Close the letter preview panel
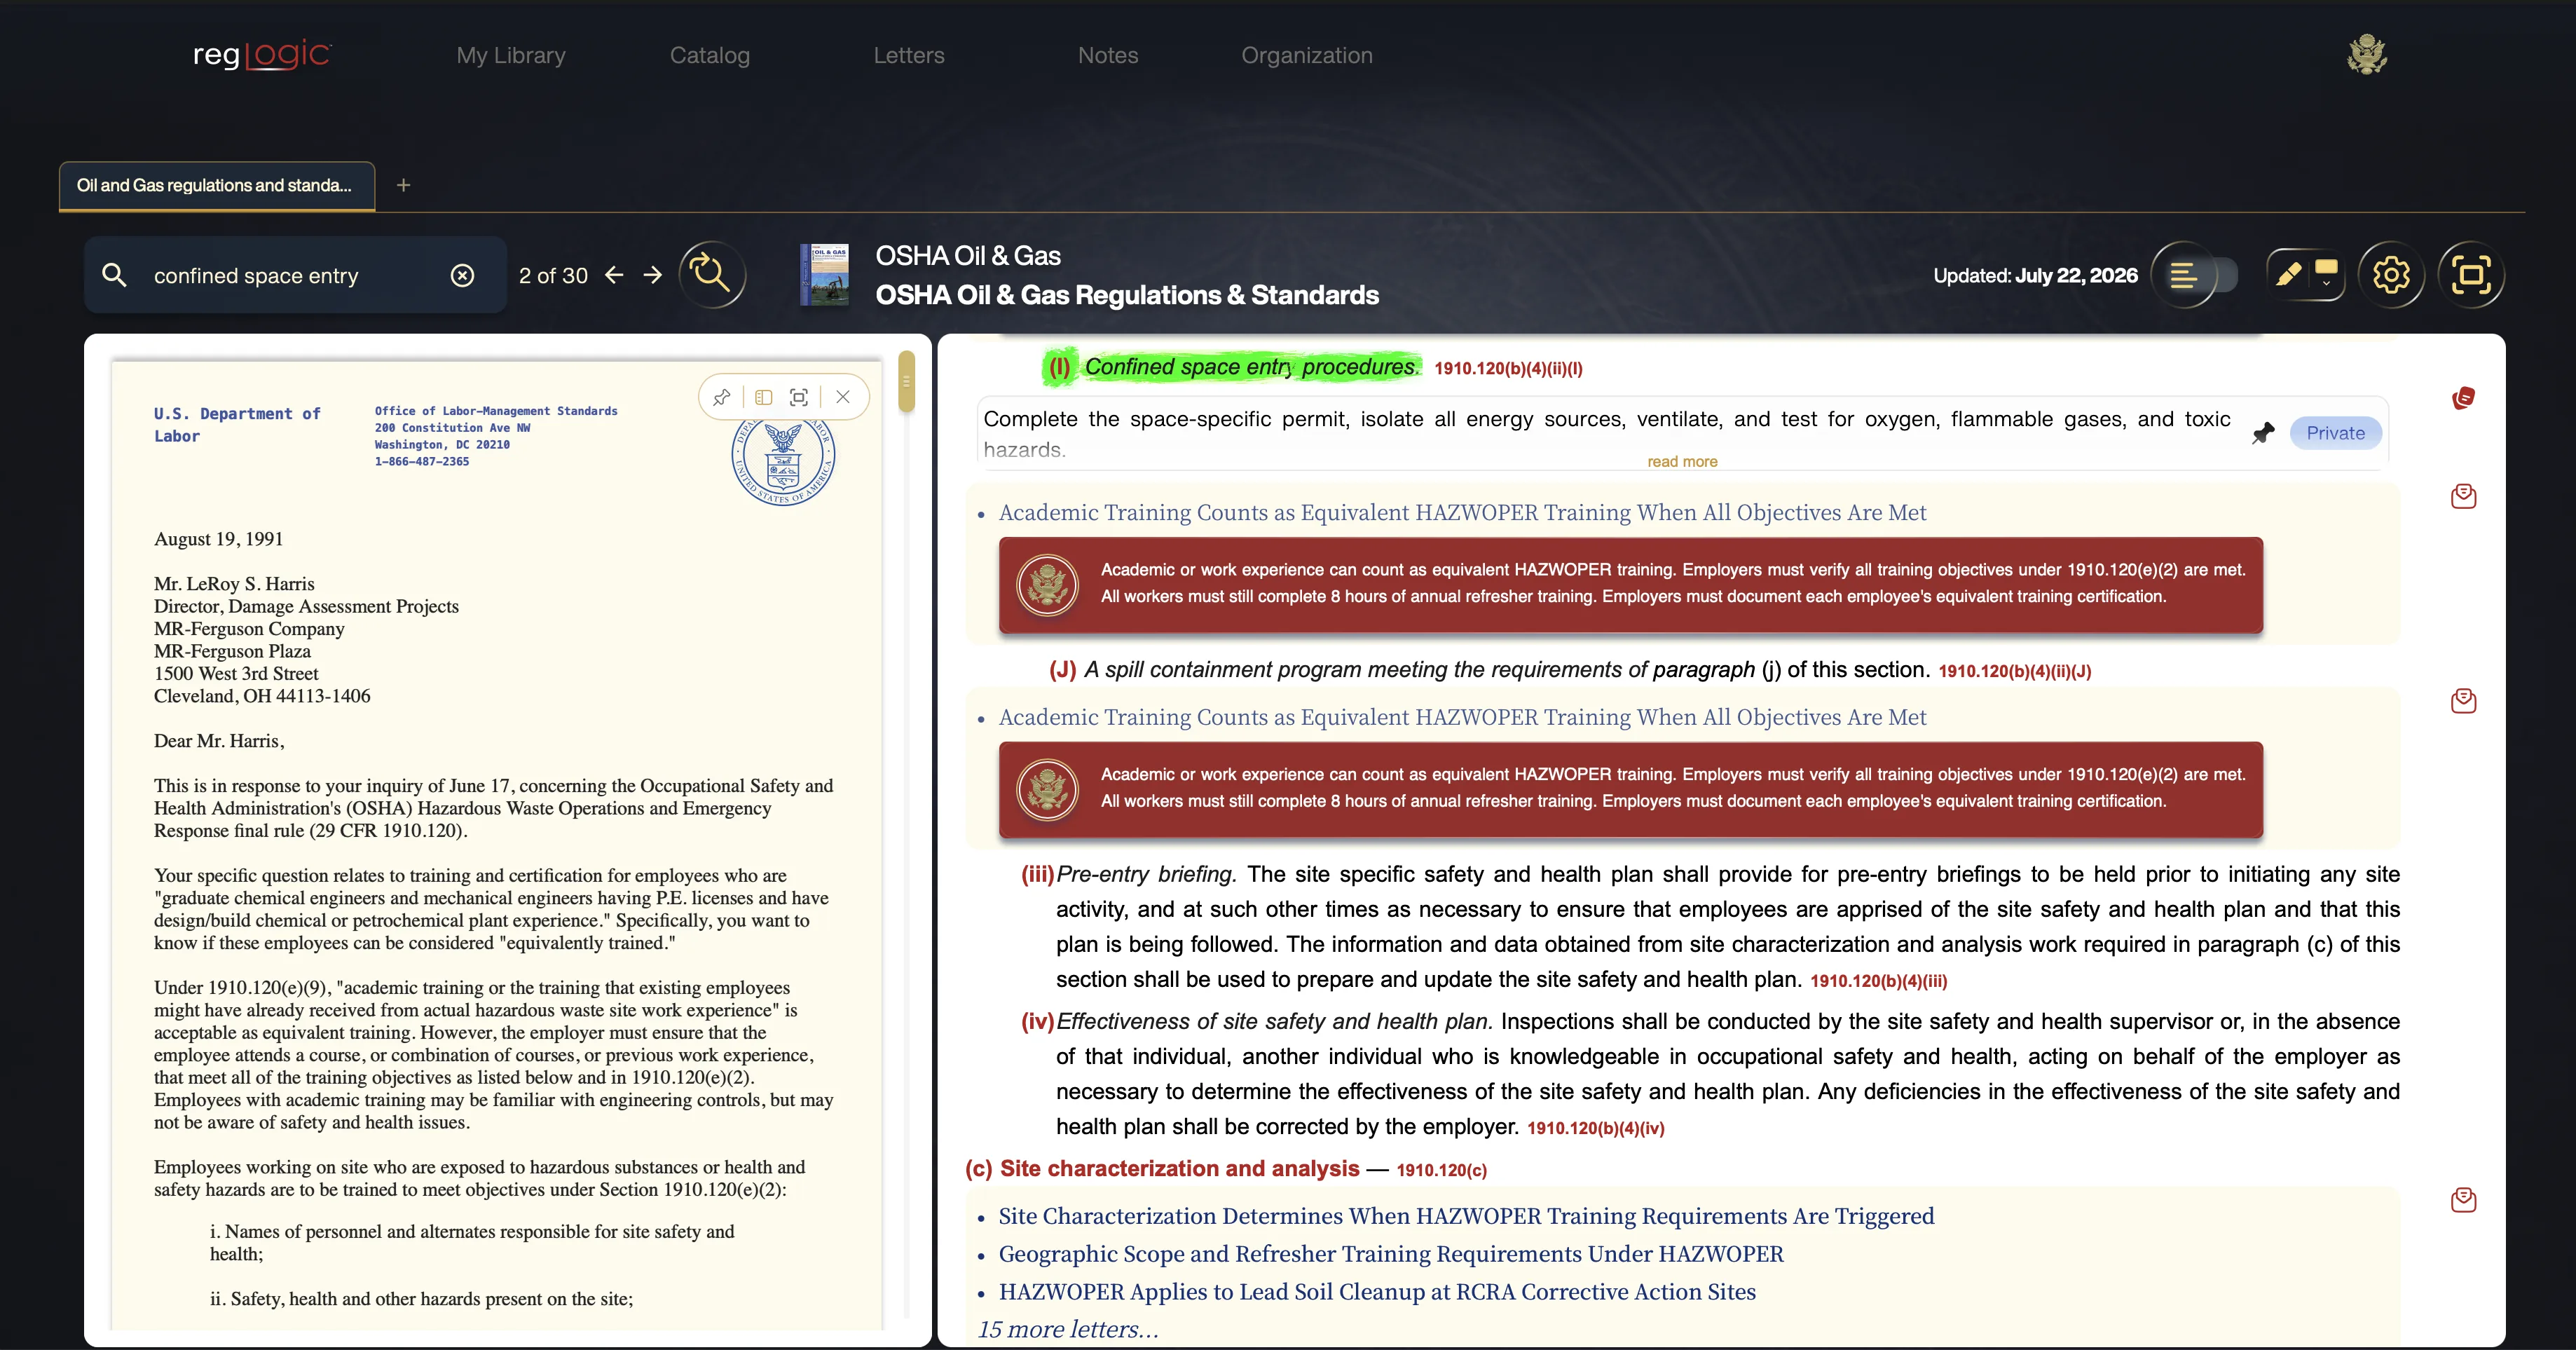 point(843,397)
